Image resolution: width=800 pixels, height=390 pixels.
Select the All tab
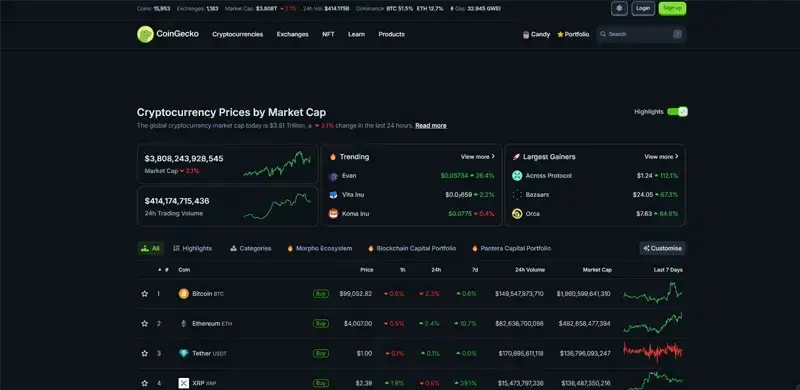coord(151,249)
